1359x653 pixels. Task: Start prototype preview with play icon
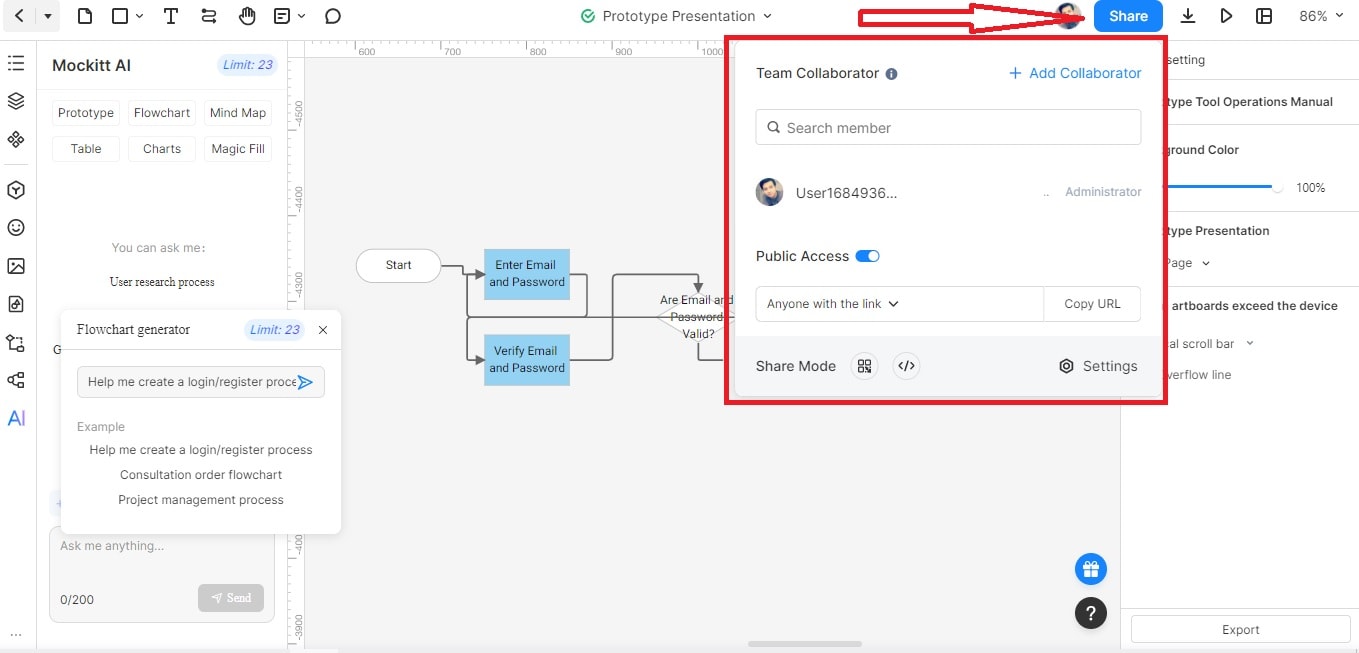tap(1226, 16)
